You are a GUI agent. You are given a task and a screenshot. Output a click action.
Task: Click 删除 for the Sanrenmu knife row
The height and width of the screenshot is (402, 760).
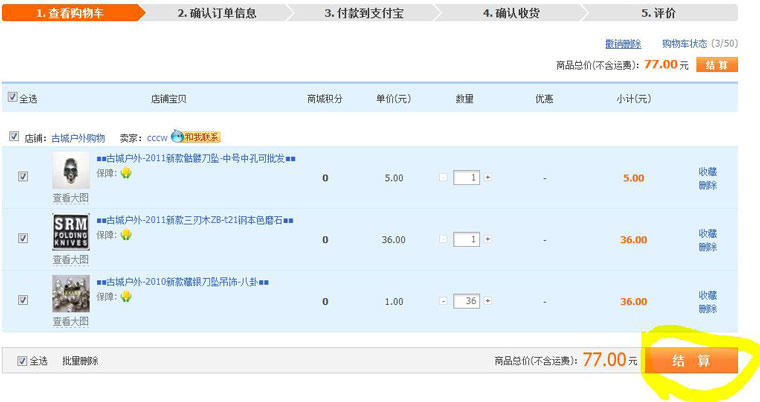pyautogui.click(x=707, y=246)
